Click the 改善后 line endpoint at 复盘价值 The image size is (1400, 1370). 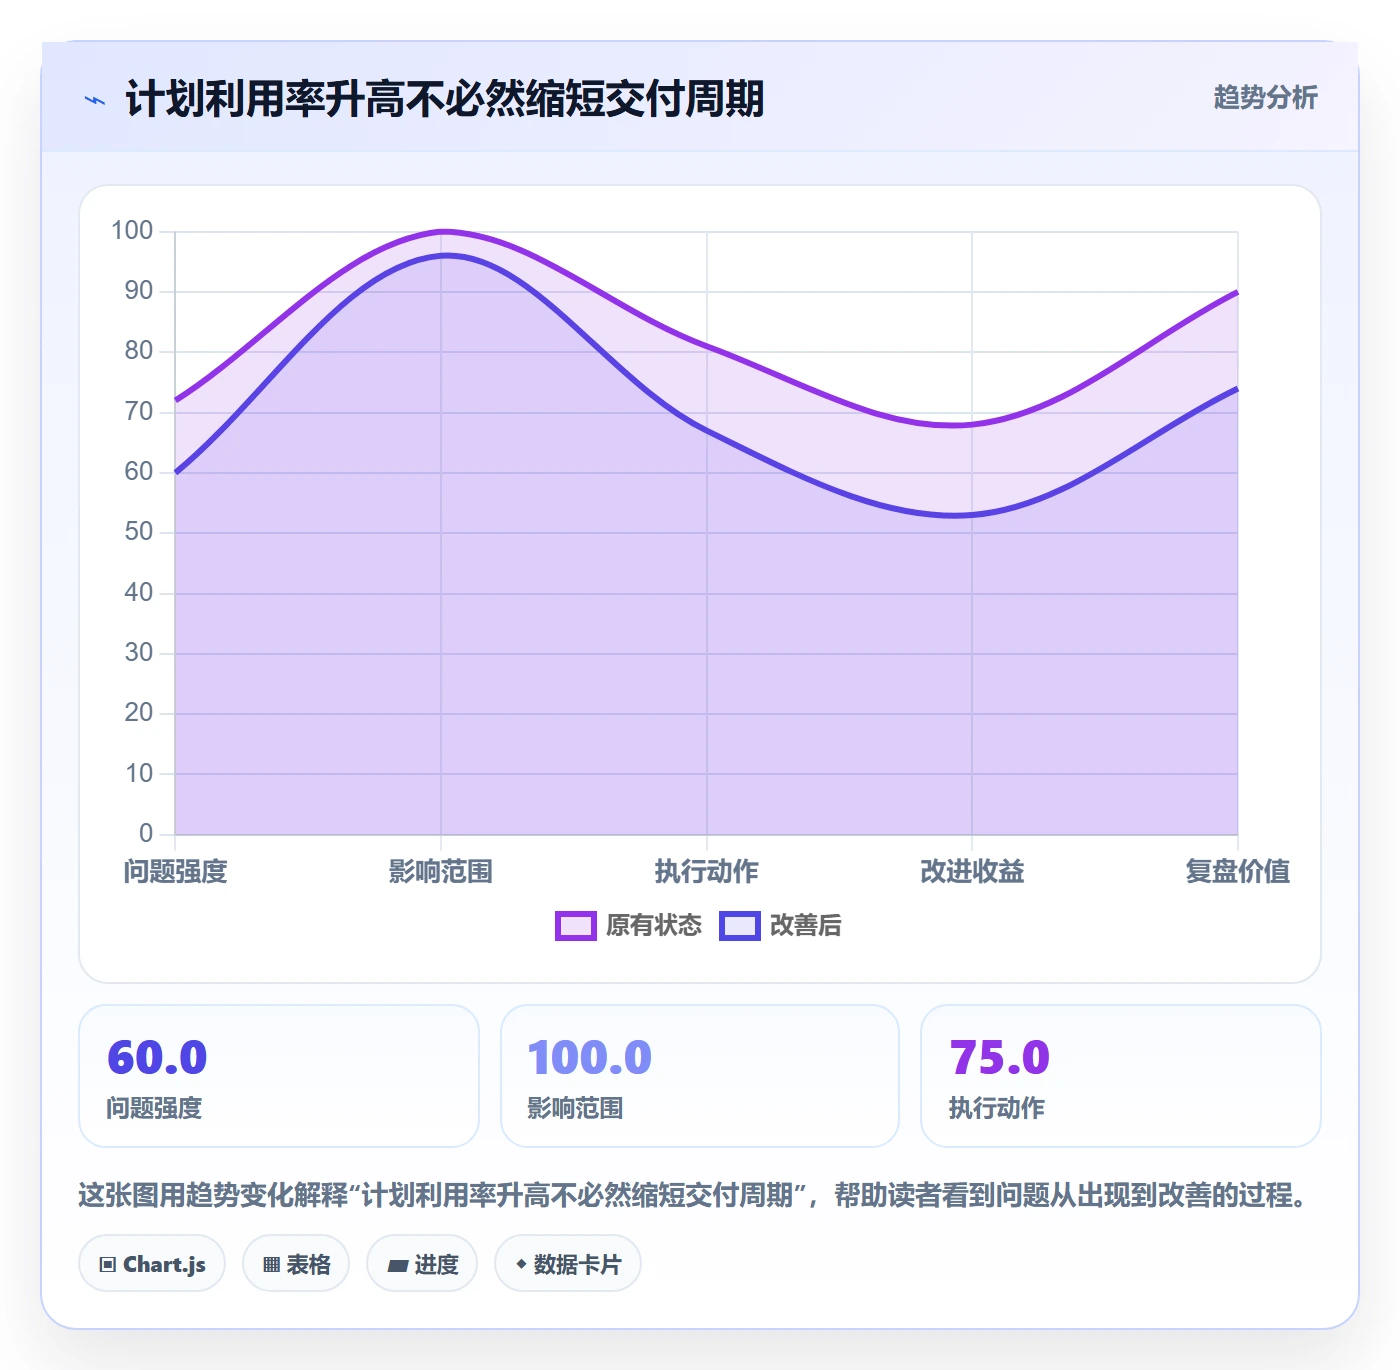(x=1238, y=388)
